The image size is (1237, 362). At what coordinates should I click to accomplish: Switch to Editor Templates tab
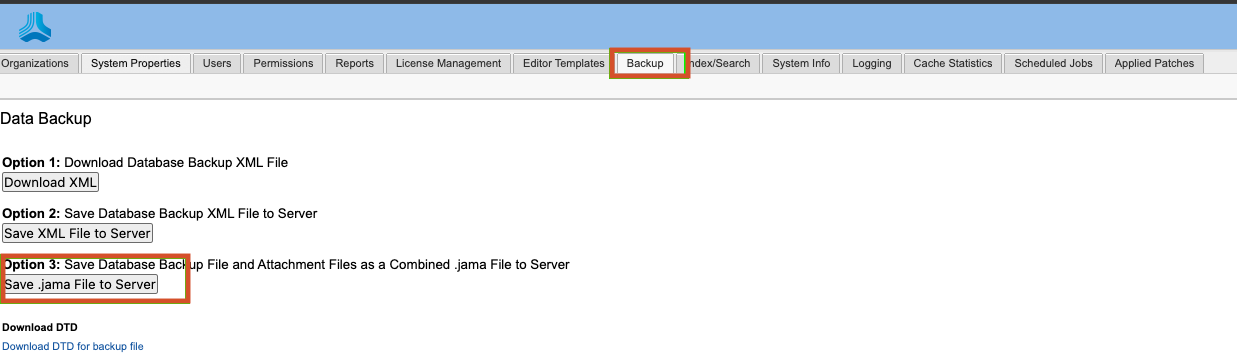point(564,63)
